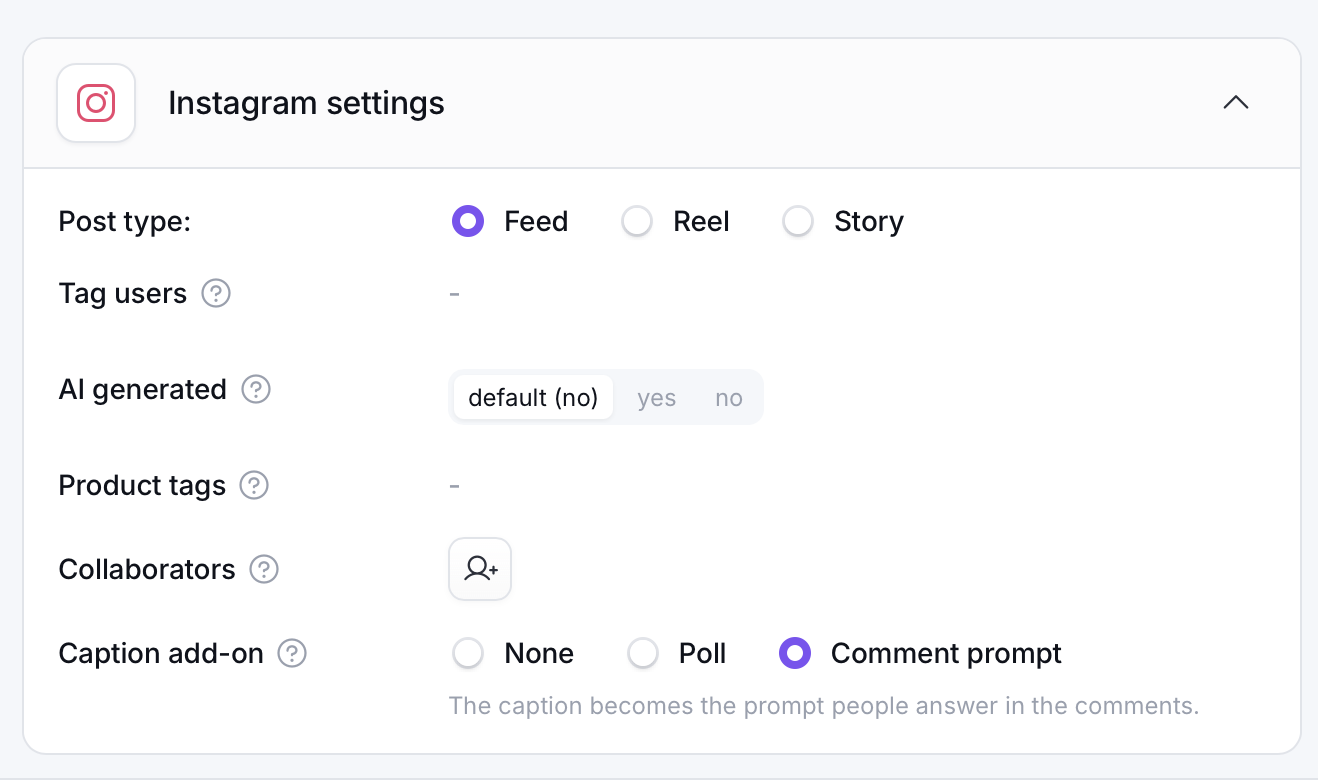1318x784 pixels.
Task: Select the Reel post type
Action: coord(637,221)
